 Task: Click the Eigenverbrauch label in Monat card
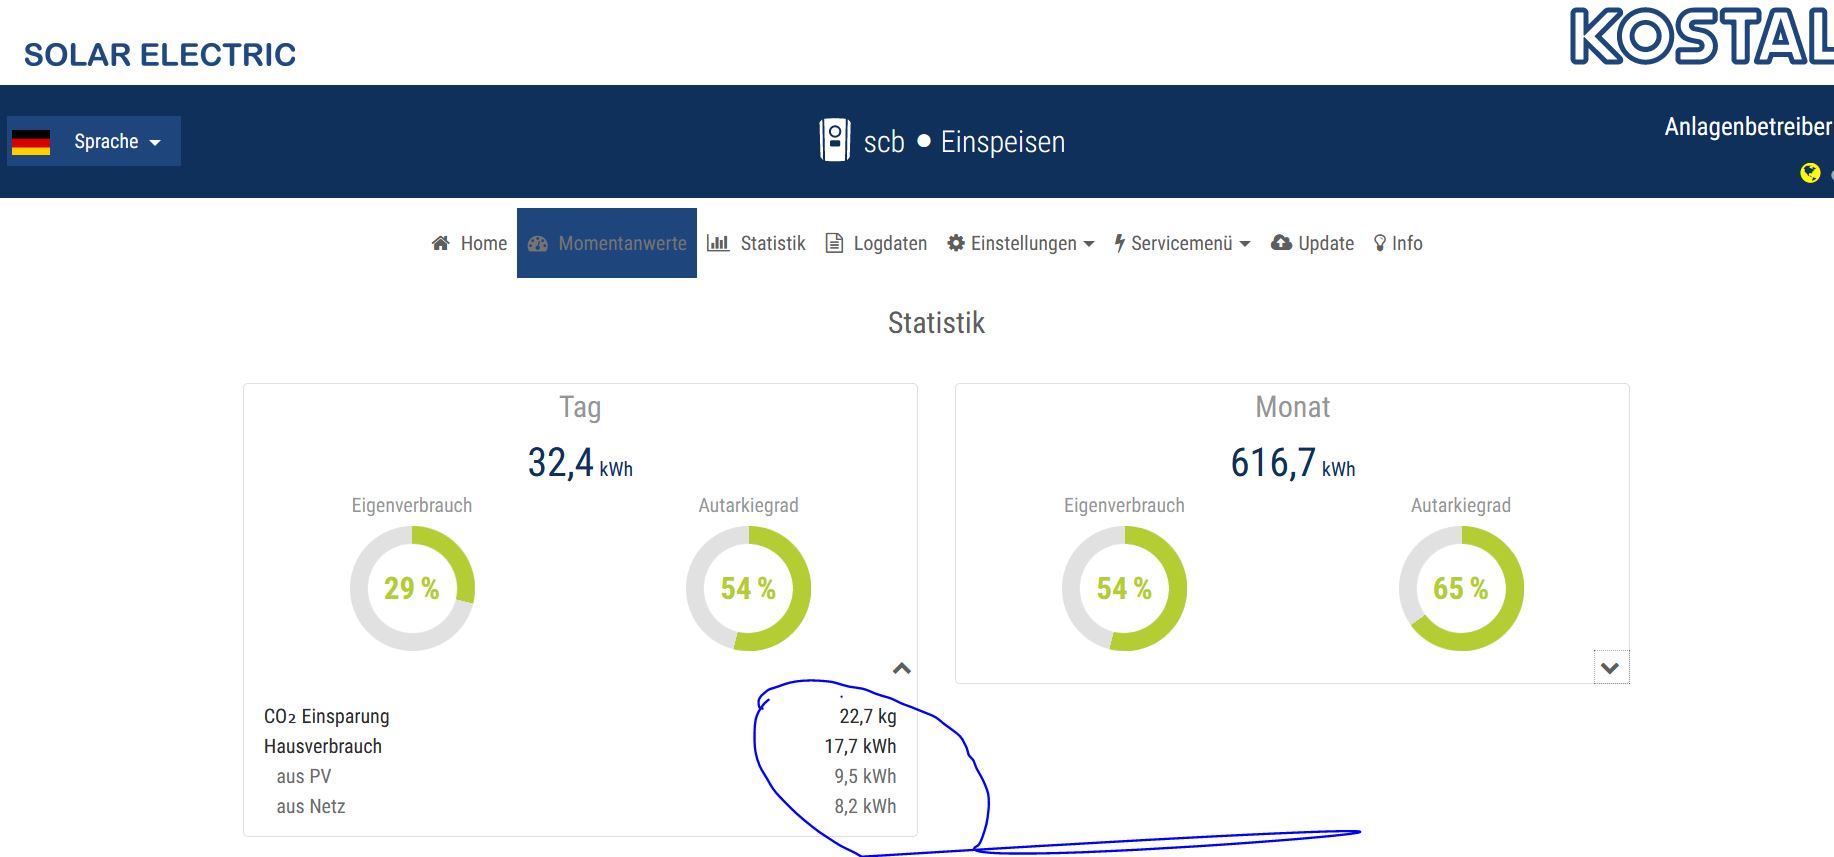click(x=1124, y=505)
